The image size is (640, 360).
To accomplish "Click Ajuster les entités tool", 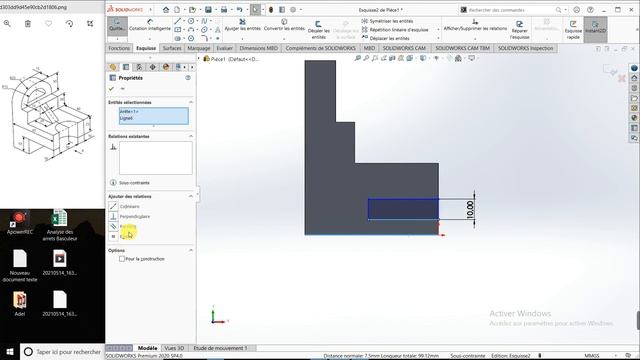I will click(242, 25).
